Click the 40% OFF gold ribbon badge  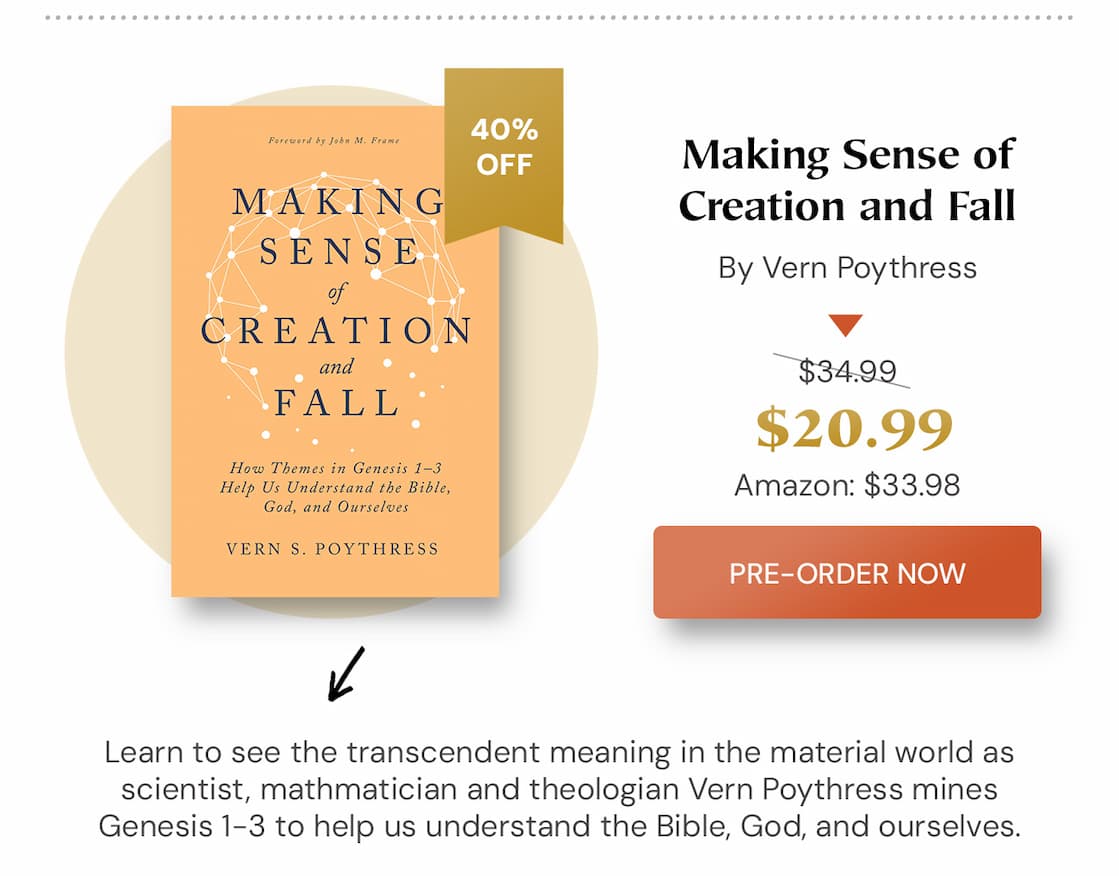pyautogui.click(x=504, y=150)
